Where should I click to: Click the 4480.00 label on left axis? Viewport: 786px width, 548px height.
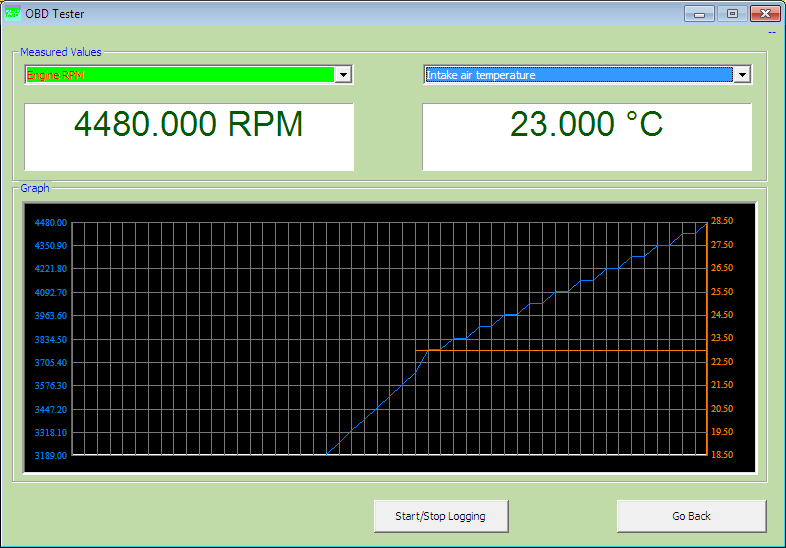click(50, 222)
